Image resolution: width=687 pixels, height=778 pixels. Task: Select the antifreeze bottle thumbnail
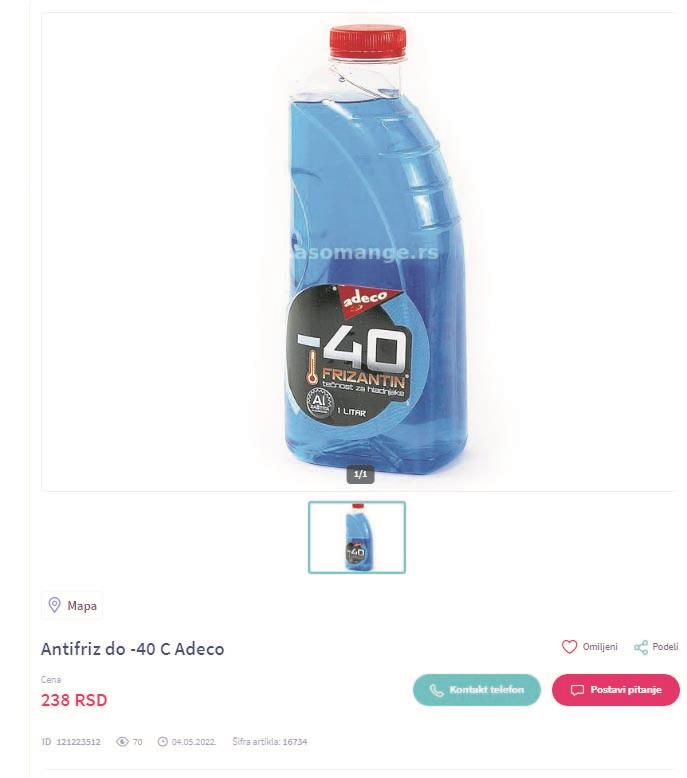tap(357, 537)
